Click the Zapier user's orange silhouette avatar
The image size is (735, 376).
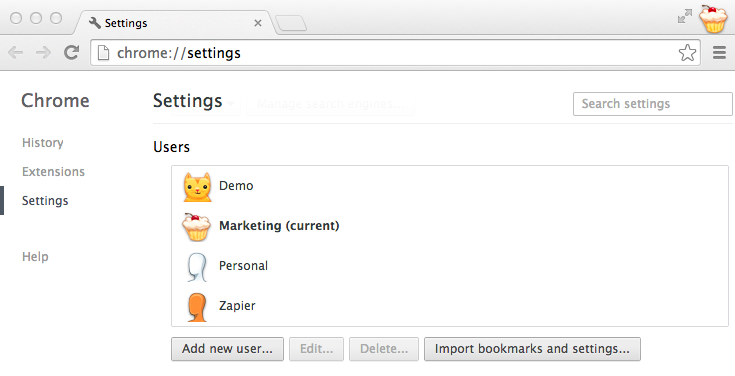(197, 308)
